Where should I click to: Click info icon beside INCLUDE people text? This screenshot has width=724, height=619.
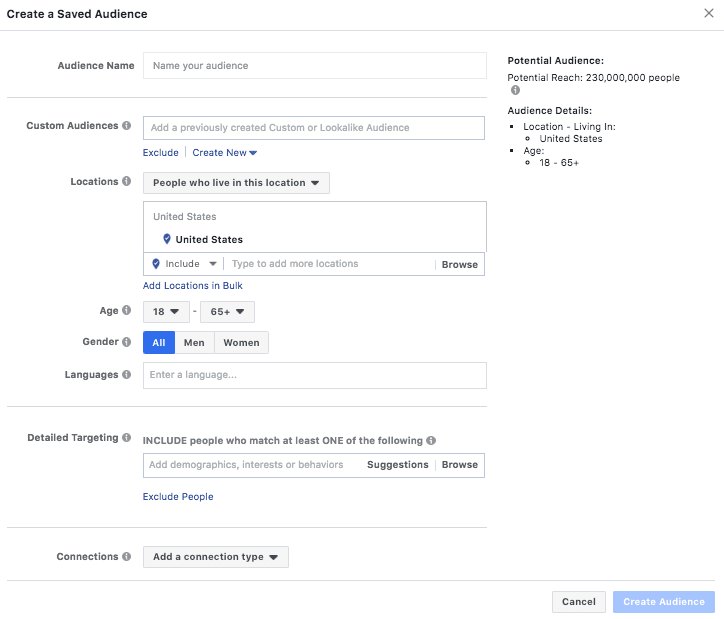click(x=431, y=440)
